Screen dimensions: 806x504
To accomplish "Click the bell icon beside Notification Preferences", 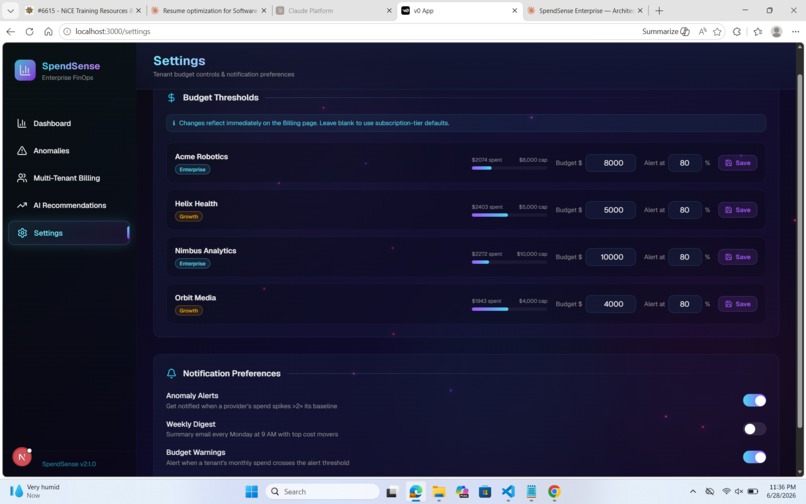I will [171, 373].
